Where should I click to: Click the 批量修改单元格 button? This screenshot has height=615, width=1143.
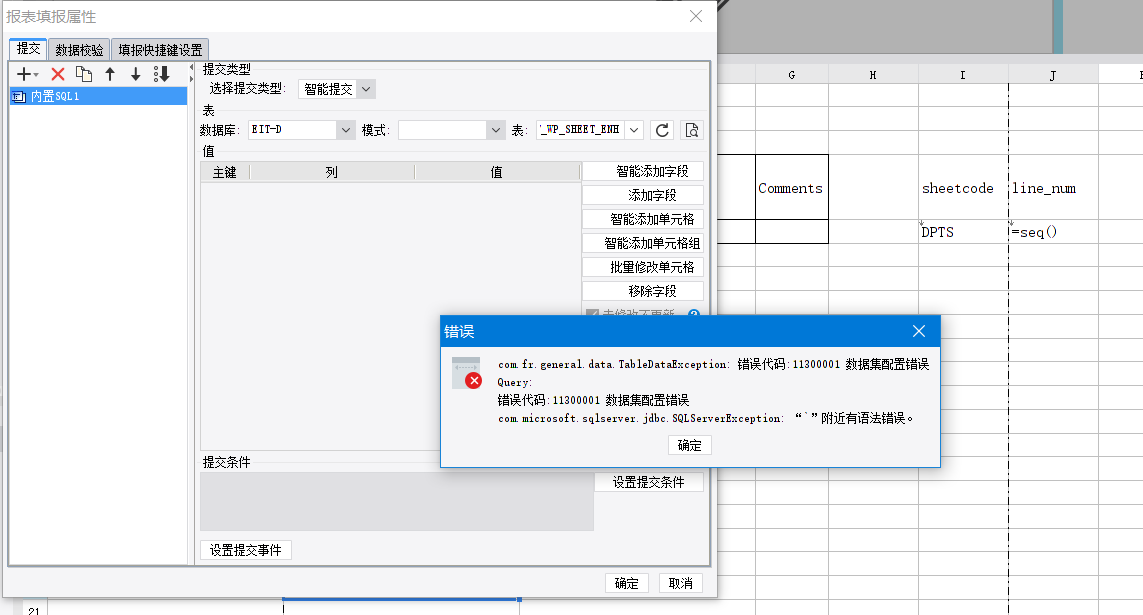tap(643, 267)
